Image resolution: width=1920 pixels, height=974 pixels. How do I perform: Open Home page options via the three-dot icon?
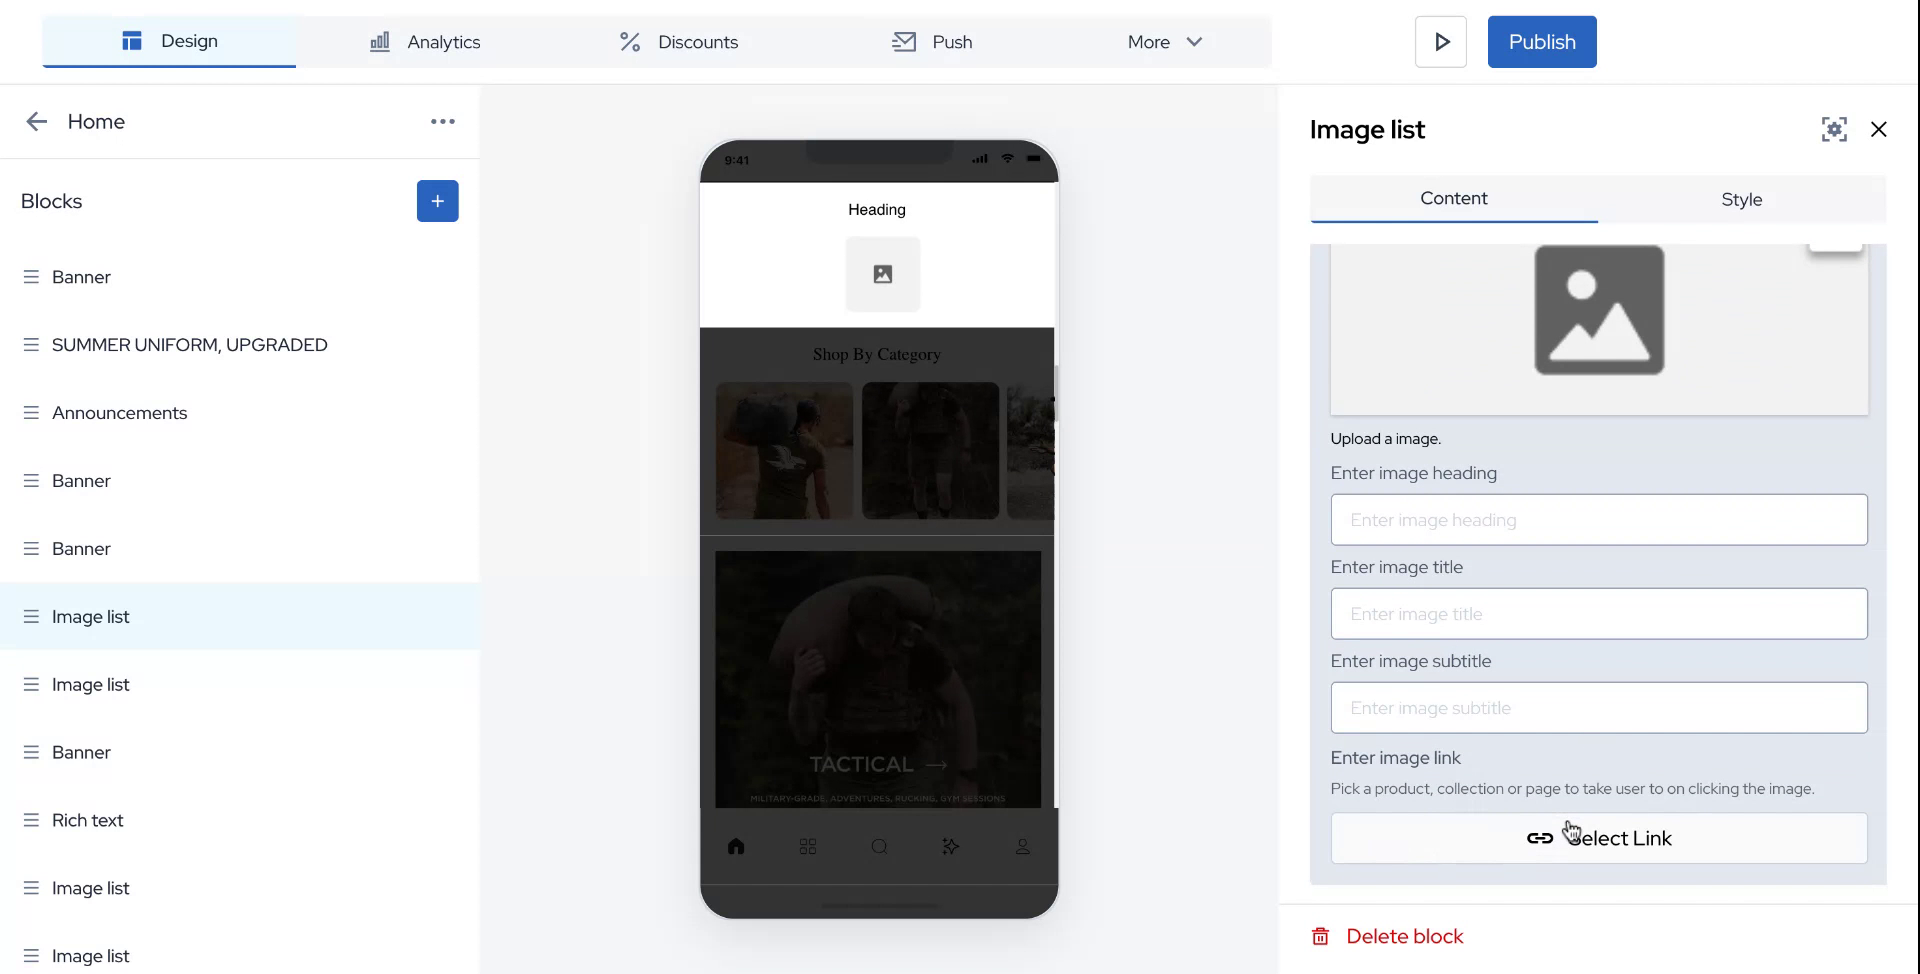click(442, 121)
